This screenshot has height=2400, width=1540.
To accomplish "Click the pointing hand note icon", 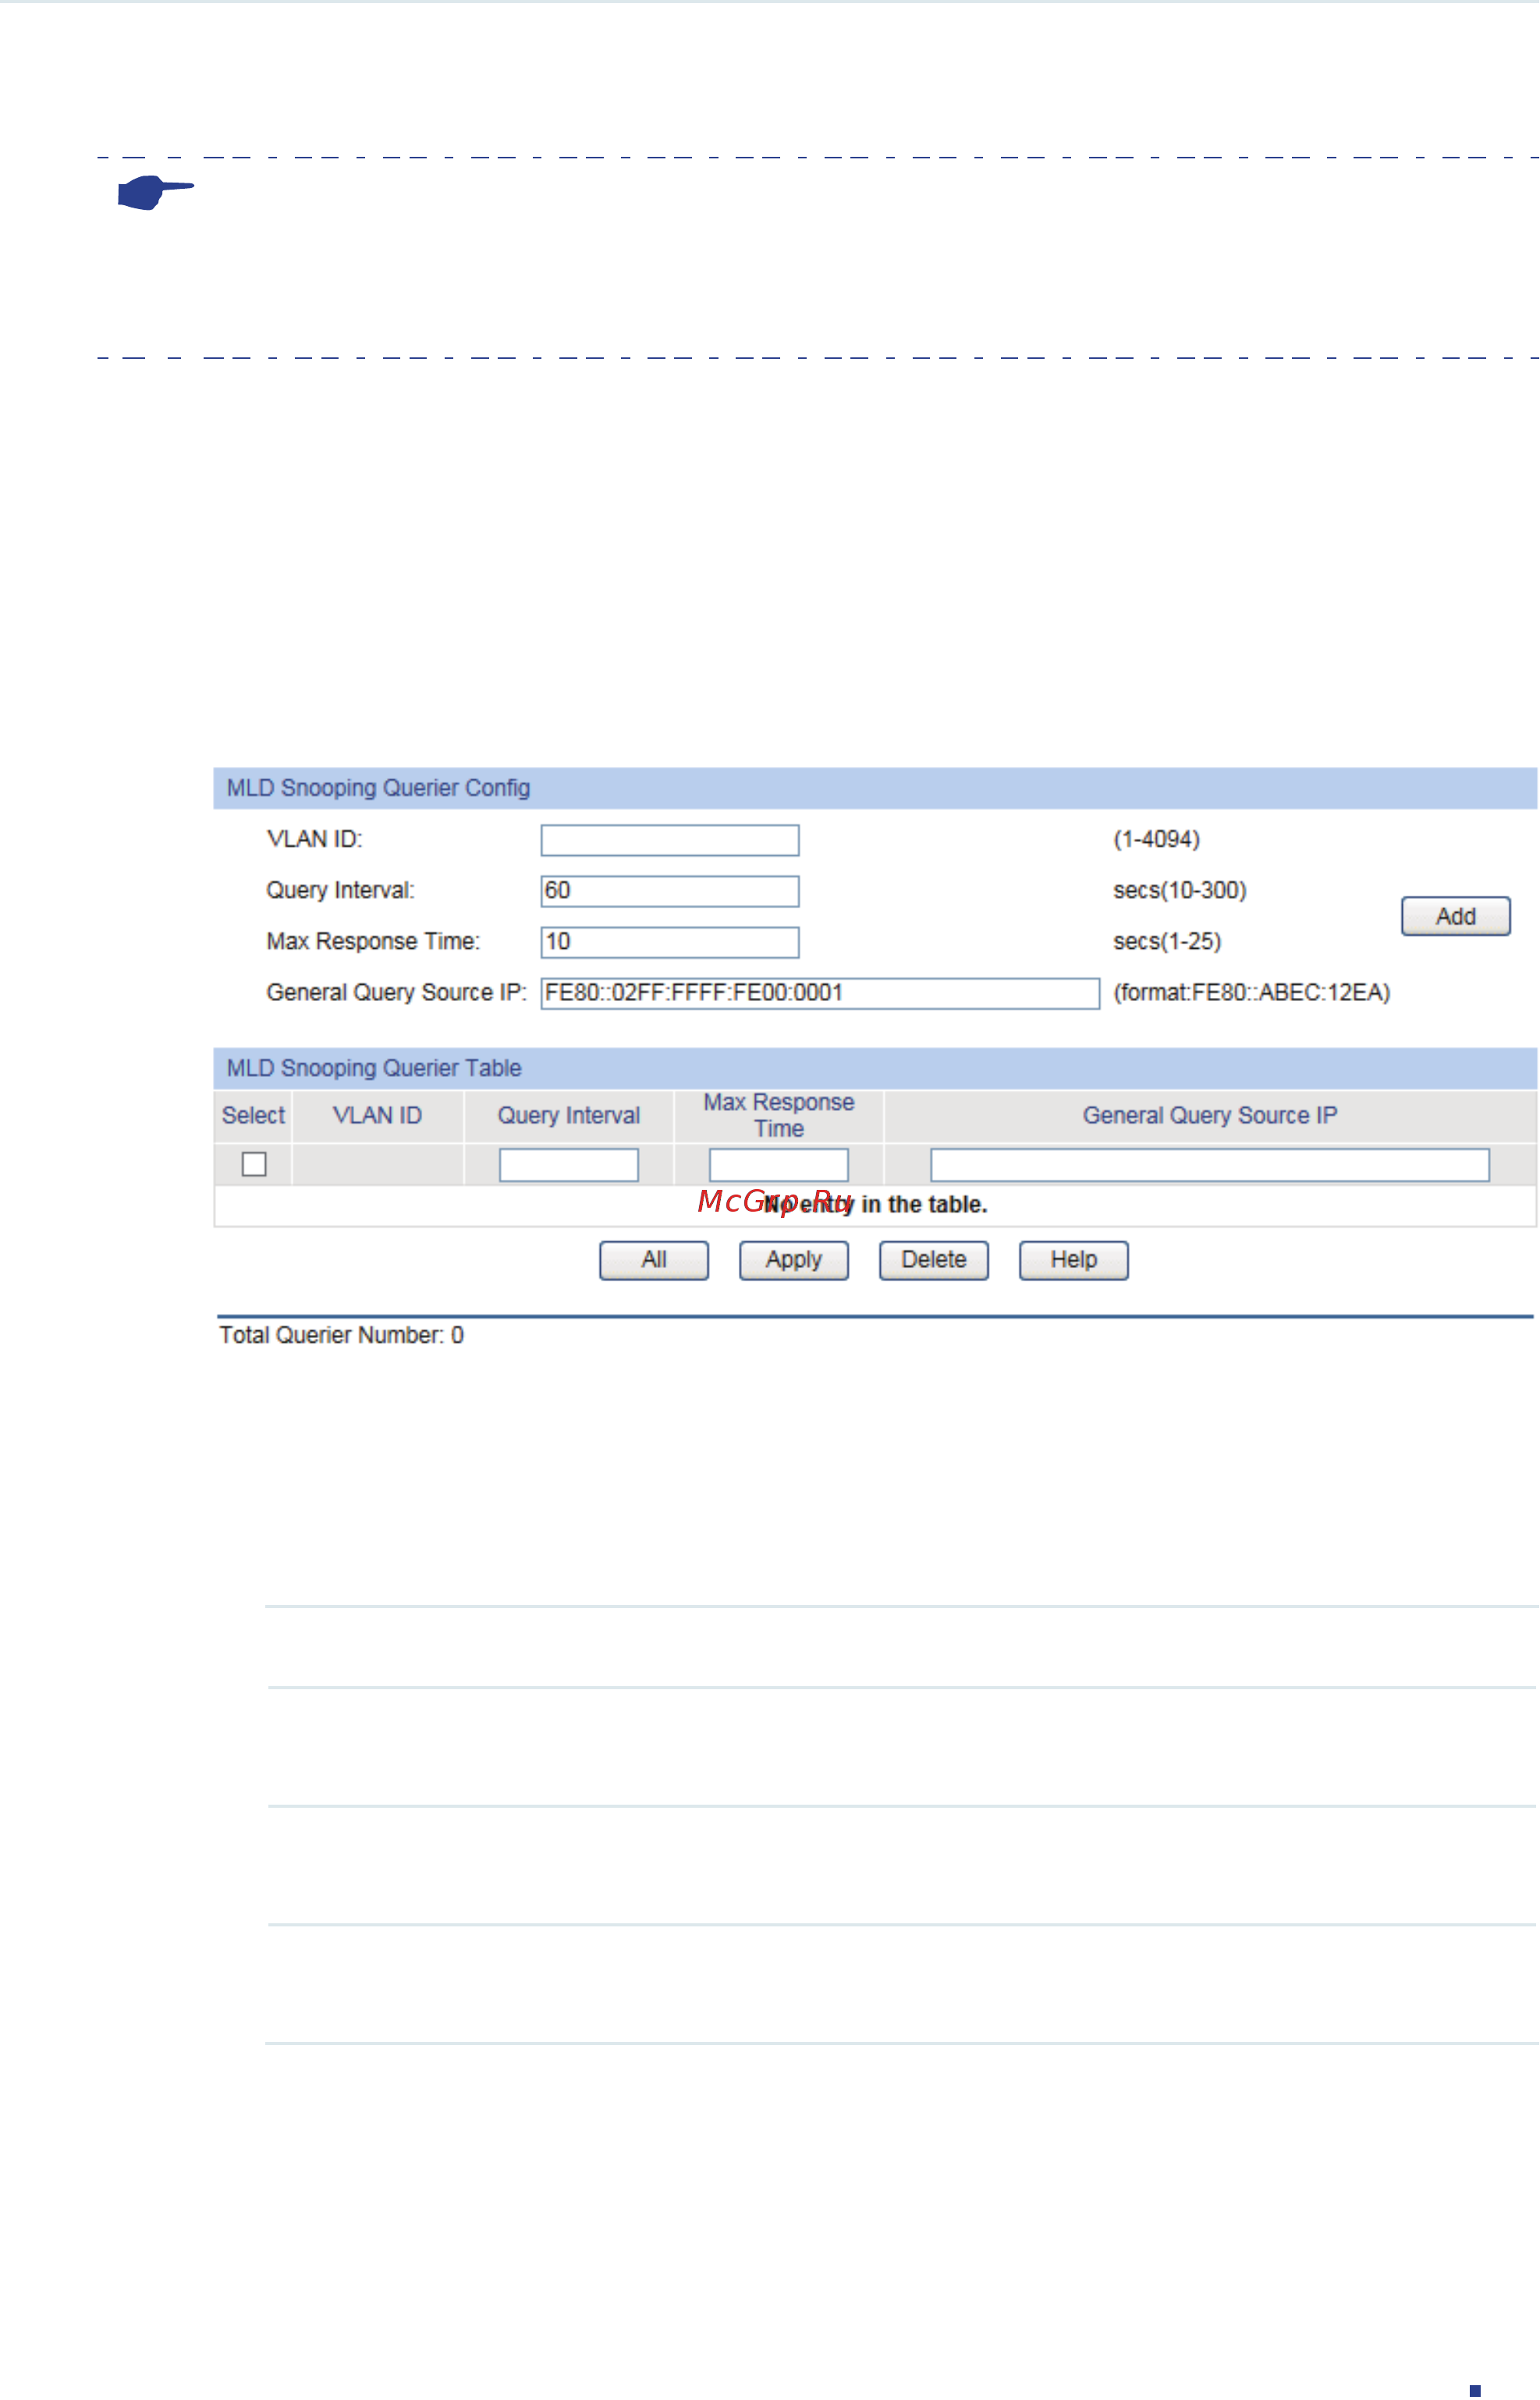I will 155,192.
